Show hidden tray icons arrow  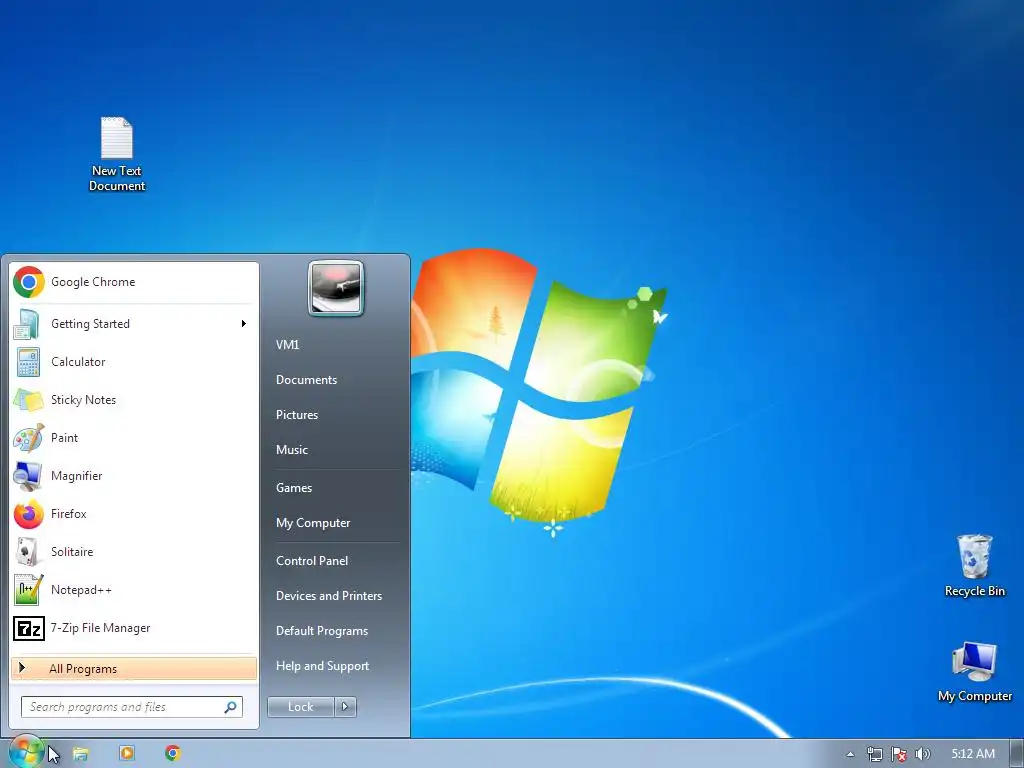point(850,754)
